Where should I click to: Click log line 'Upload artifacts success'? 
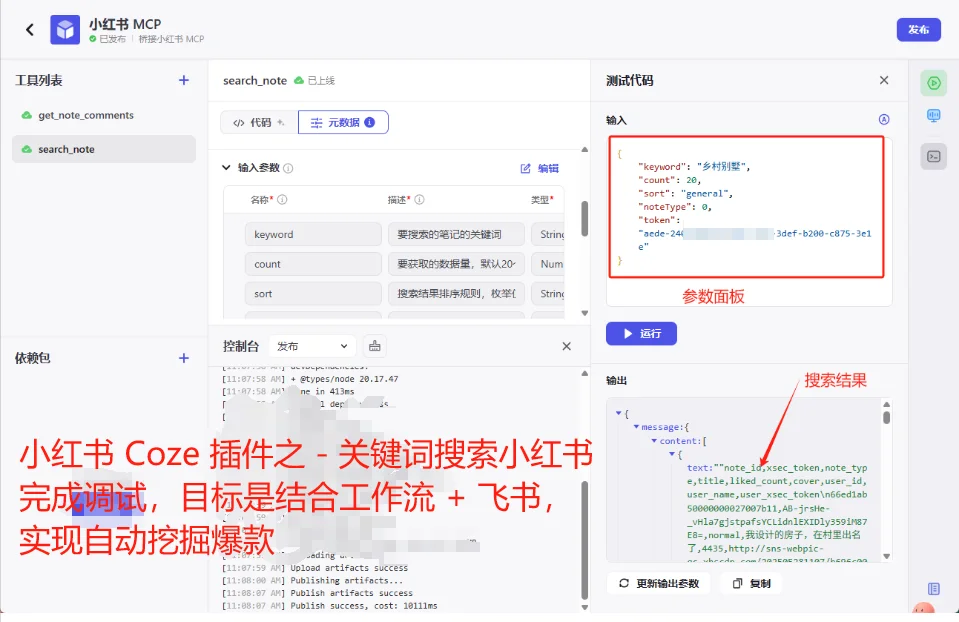[349, 568]
